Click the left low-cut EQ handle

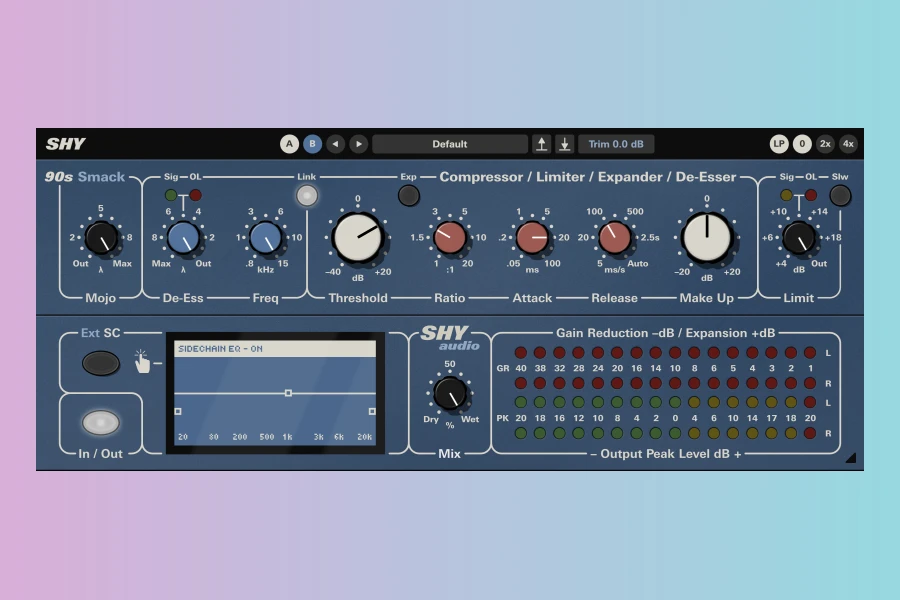tap(178, 412)
